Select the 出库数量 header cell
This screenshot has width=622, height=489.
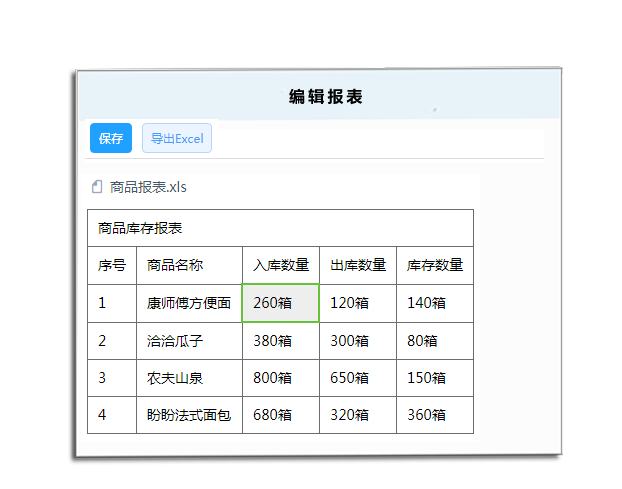[358, 265]
